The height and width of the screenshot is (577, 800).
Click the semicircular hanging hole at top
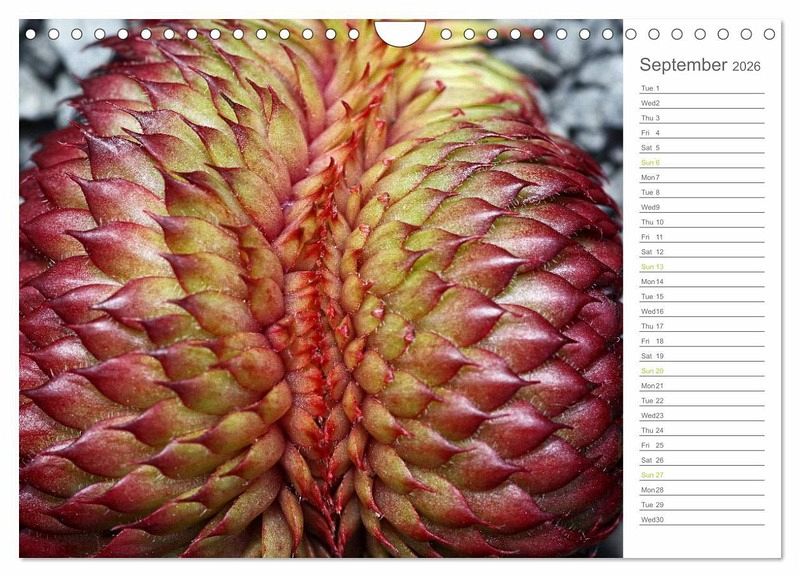pyautogui.click(x=400, y=32)
